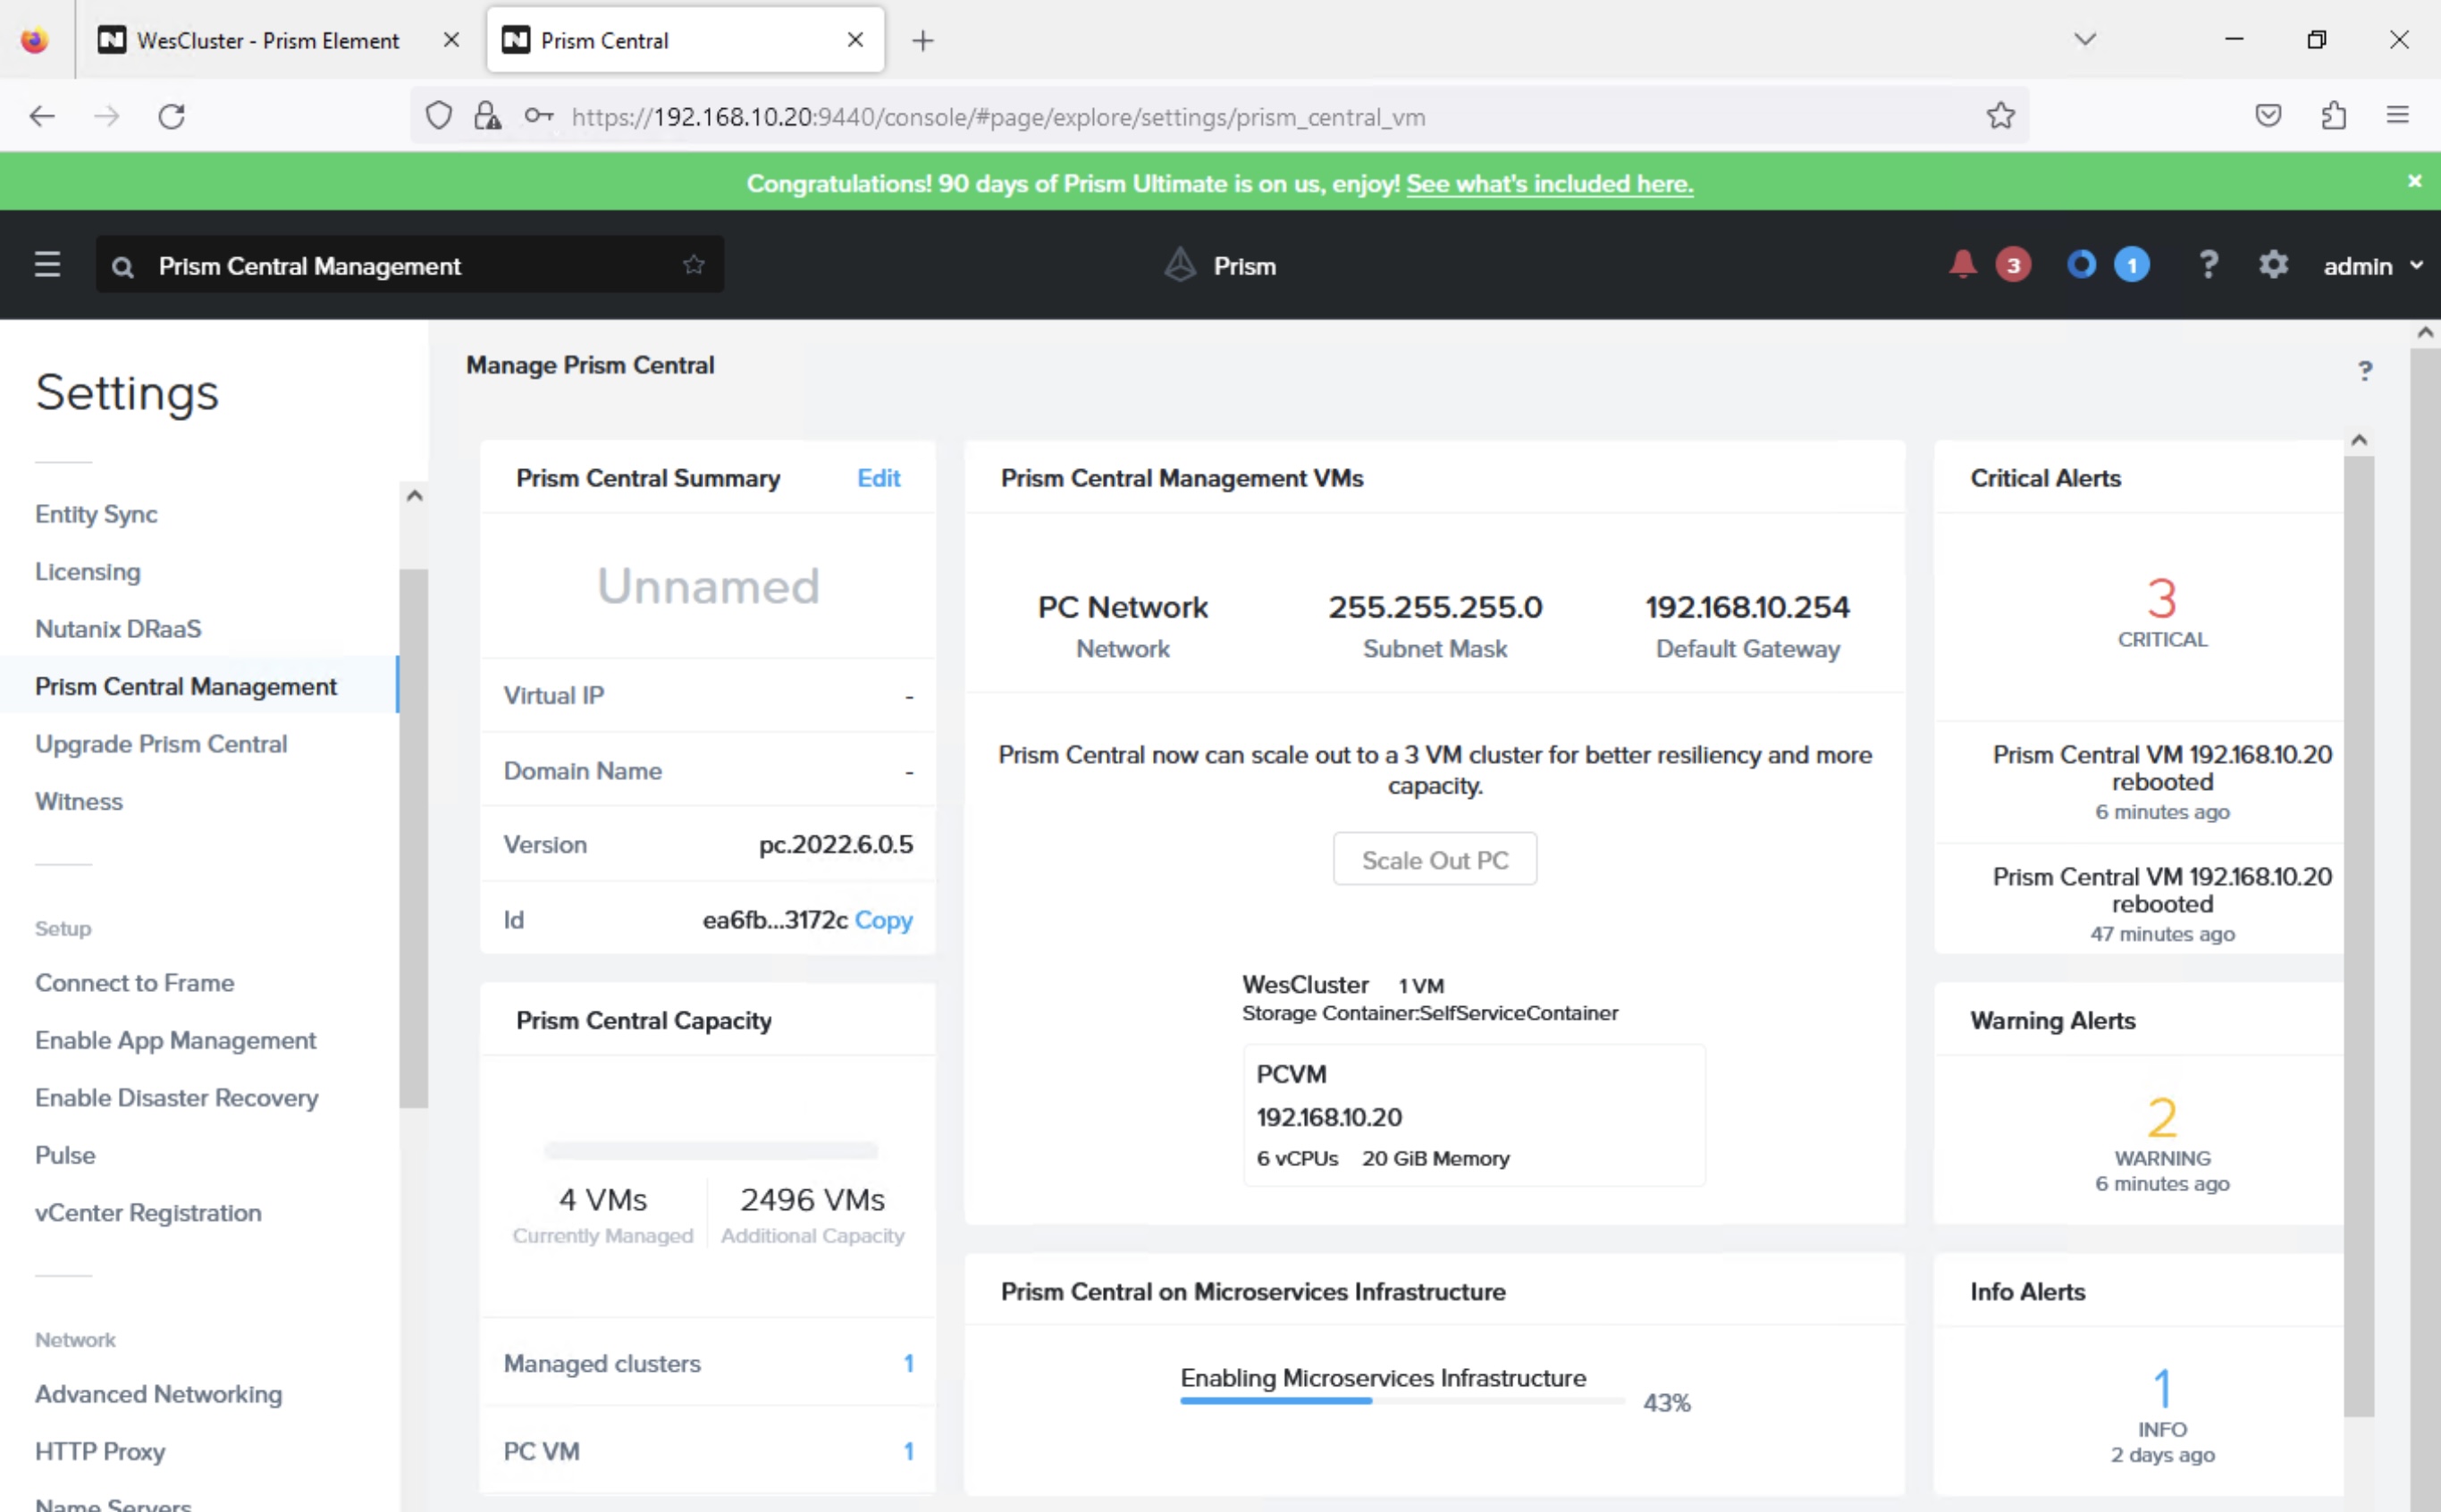Viewport: 2441px width, 1512px height.
Task: Open the settings gear icon
Action: tap(2273, 265)
